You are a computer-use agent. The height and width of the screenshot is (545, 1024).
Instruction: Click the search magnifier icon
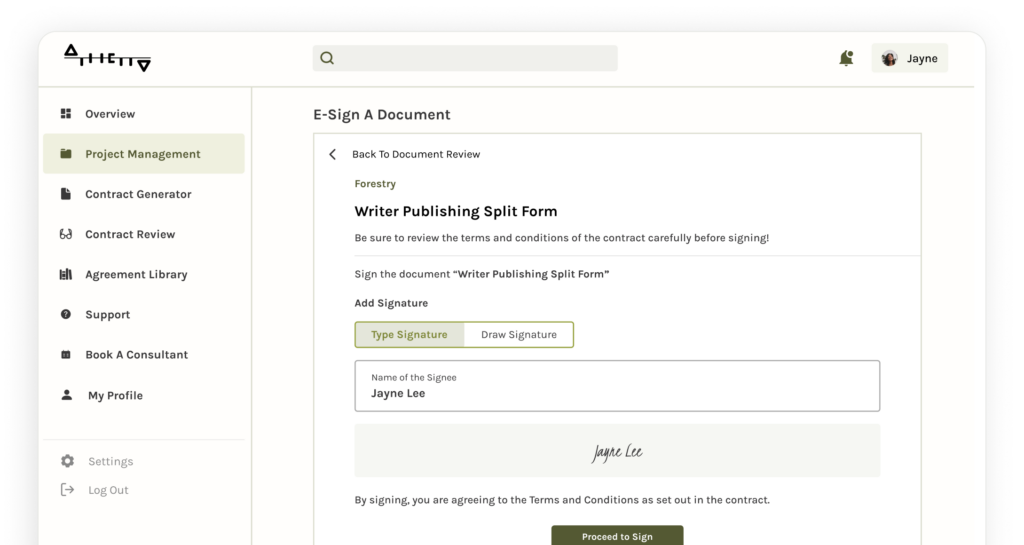(x=327, y=58)
